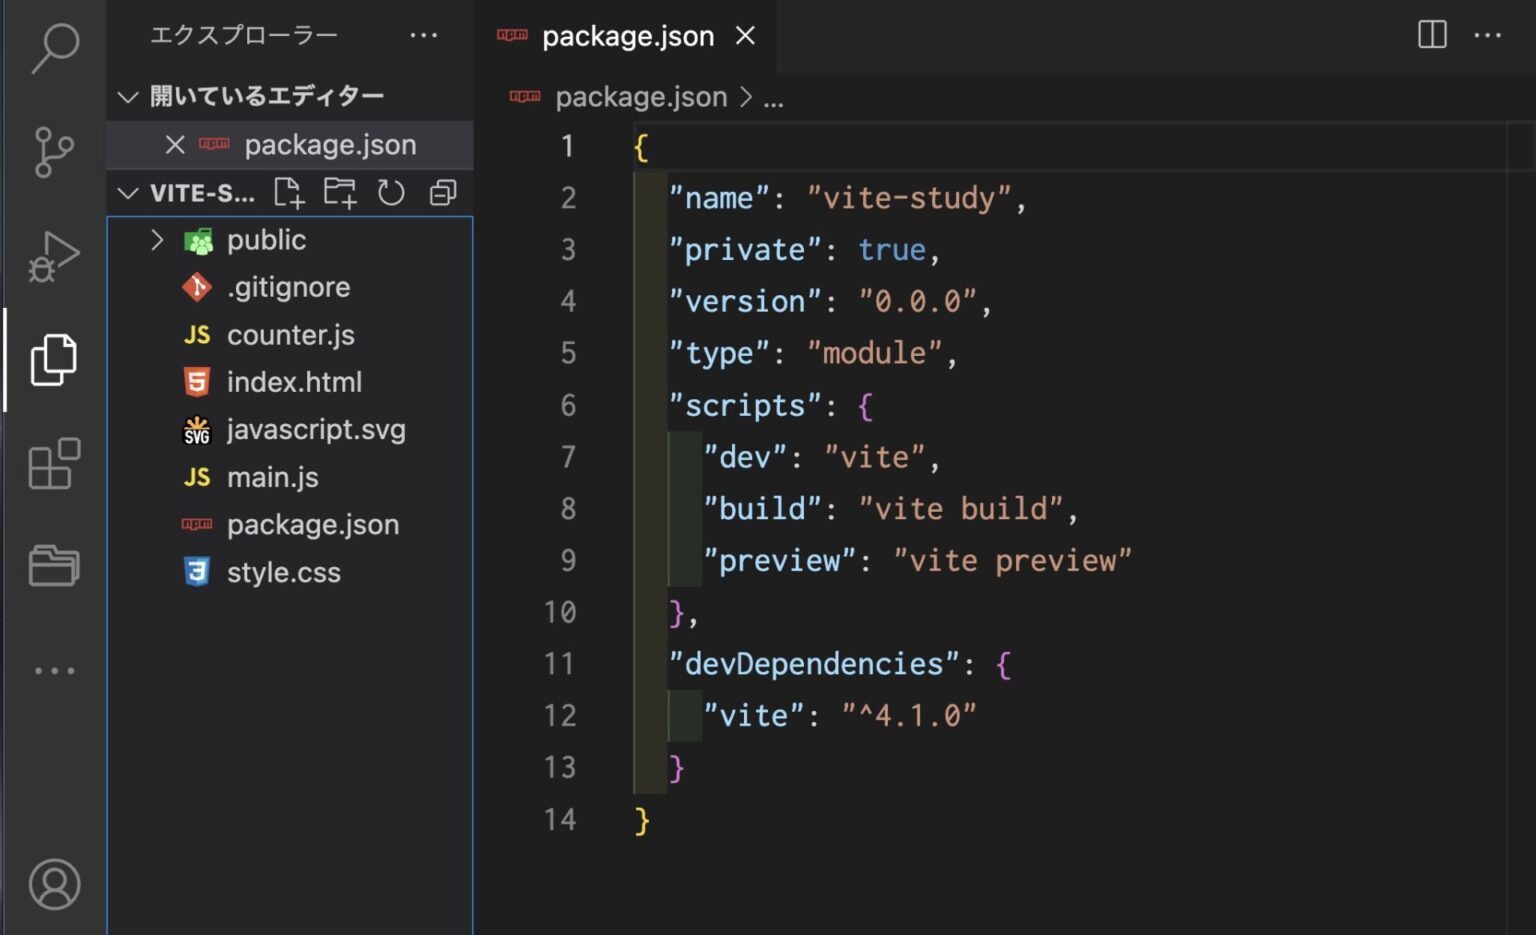The height and width of the screenshot is (935, 1536).
Task: Click the New Folder icon
Action: click(341, 192)
